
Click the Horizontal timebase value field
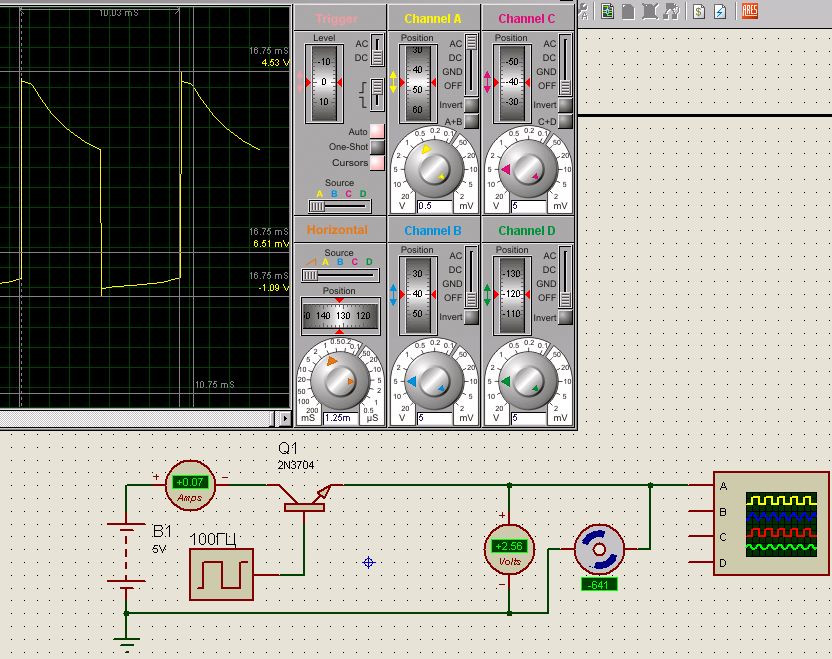339,418
